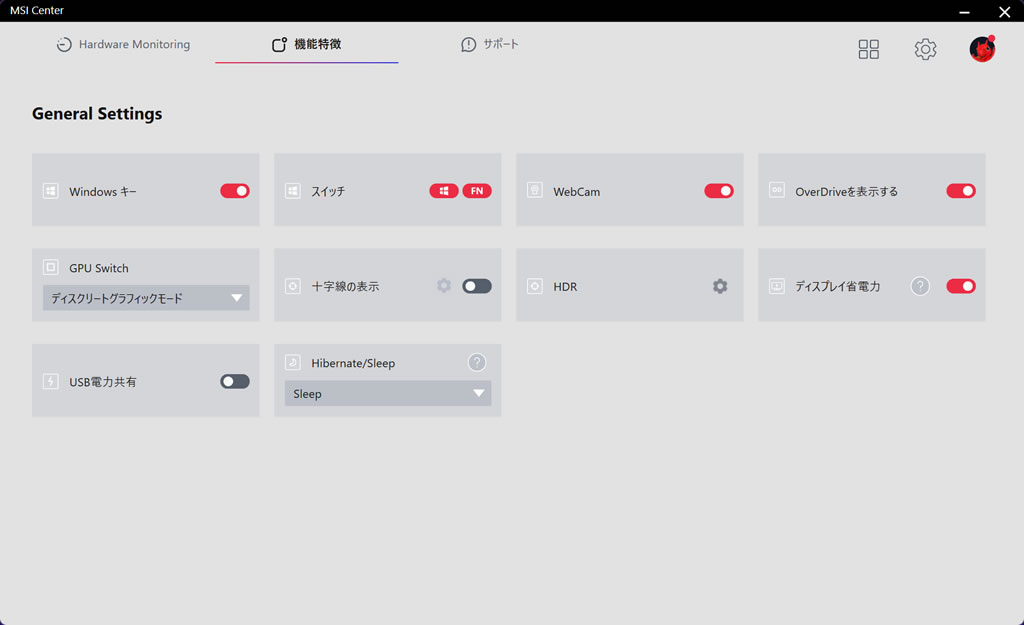1024x625 pixels.
Task: Click the HDR card icon
Action: 535,286
